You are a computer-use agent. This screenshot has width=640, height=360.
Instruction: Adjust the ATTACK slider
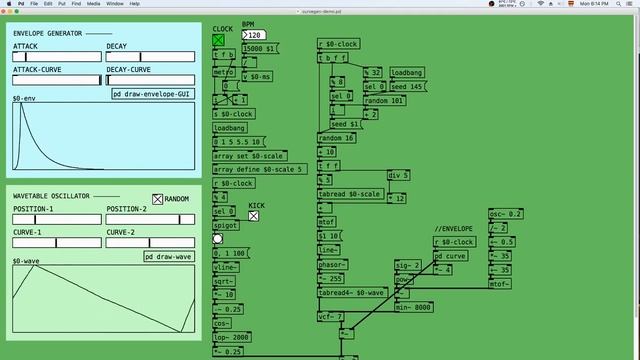[x=57, y=56]
